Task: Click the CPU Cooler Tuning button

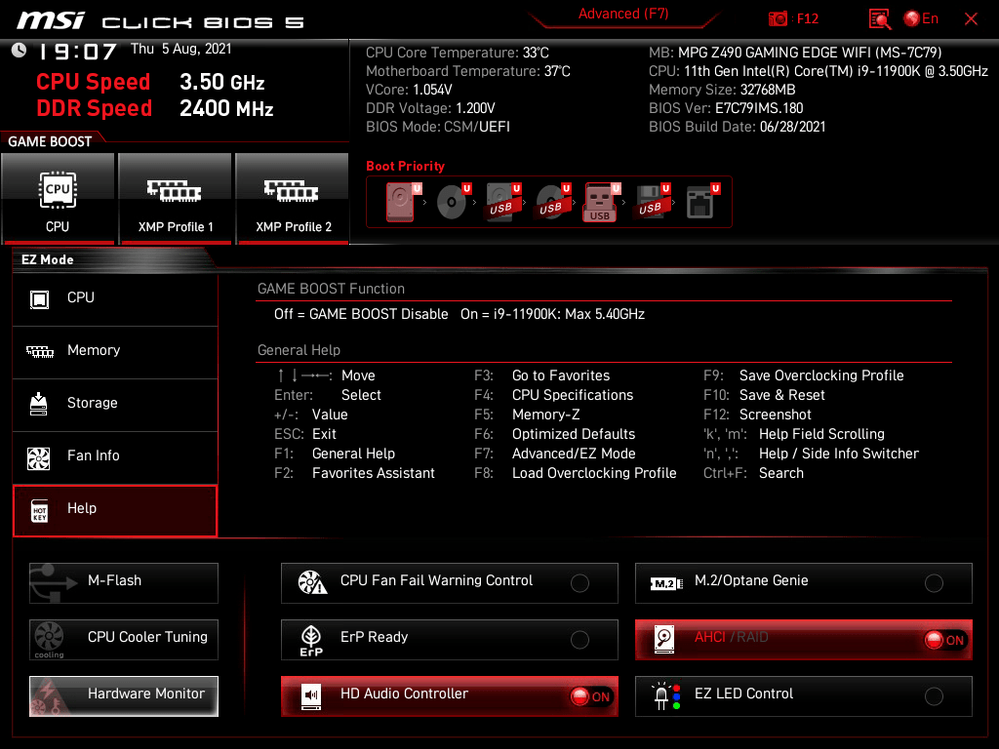Action: pos(124,637)
